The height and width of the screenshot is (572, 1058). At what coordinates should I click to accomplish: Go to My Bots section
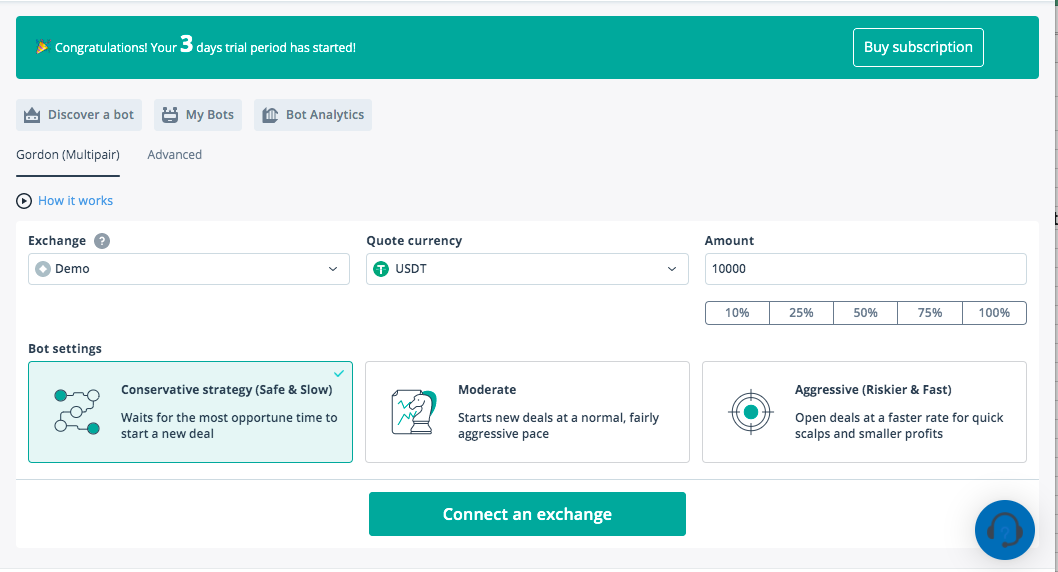(198, 115)
